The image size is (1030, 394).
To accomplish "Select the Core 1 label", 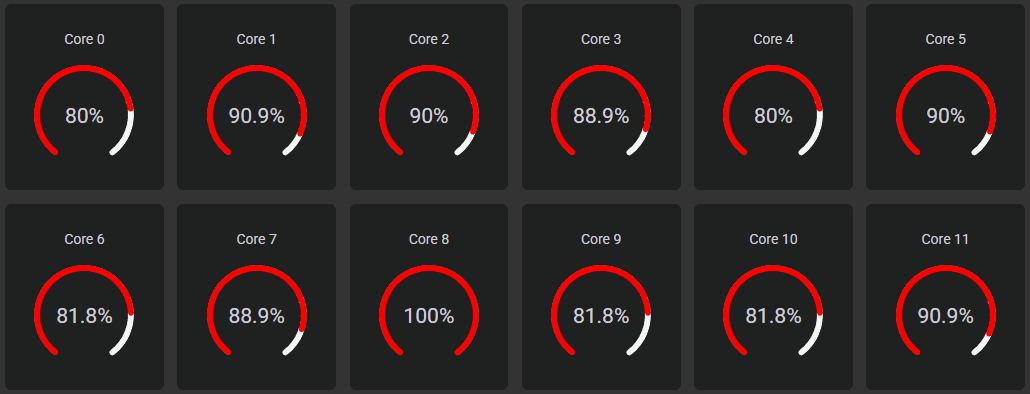I will [x=256, y=39].
